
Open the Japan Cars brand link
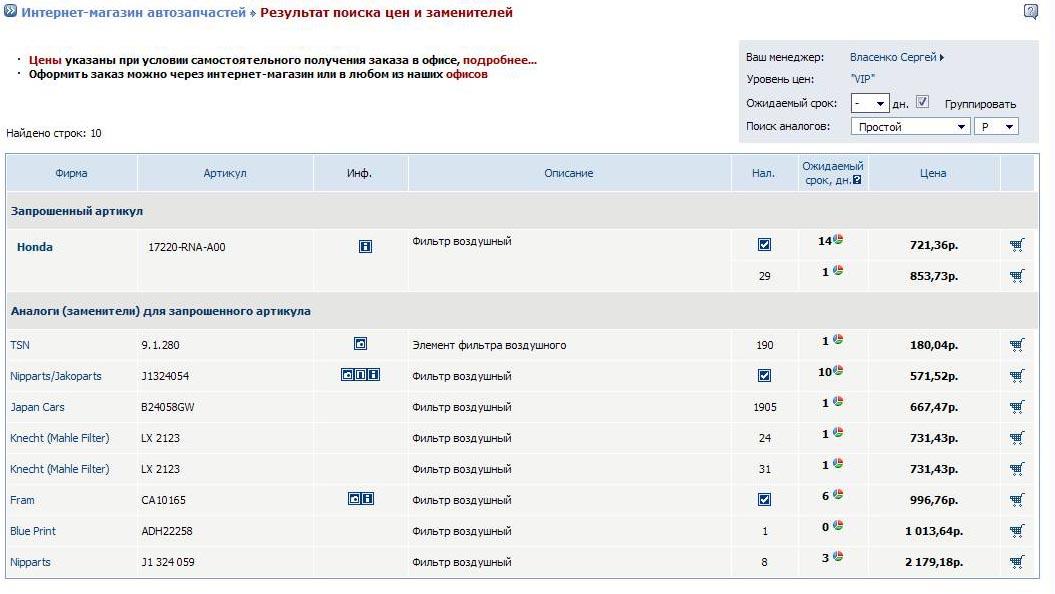(37, 407)
